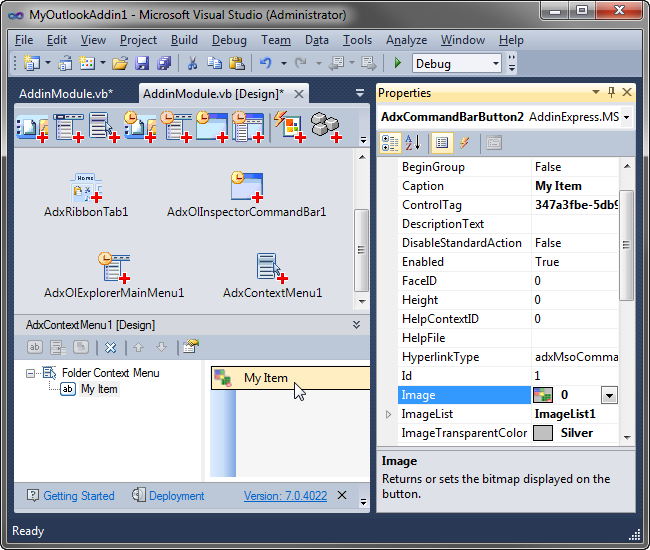Open the Debug configuration dropdown
The width and height of the screenshot is (650, 550).
(x=496, y=63)
